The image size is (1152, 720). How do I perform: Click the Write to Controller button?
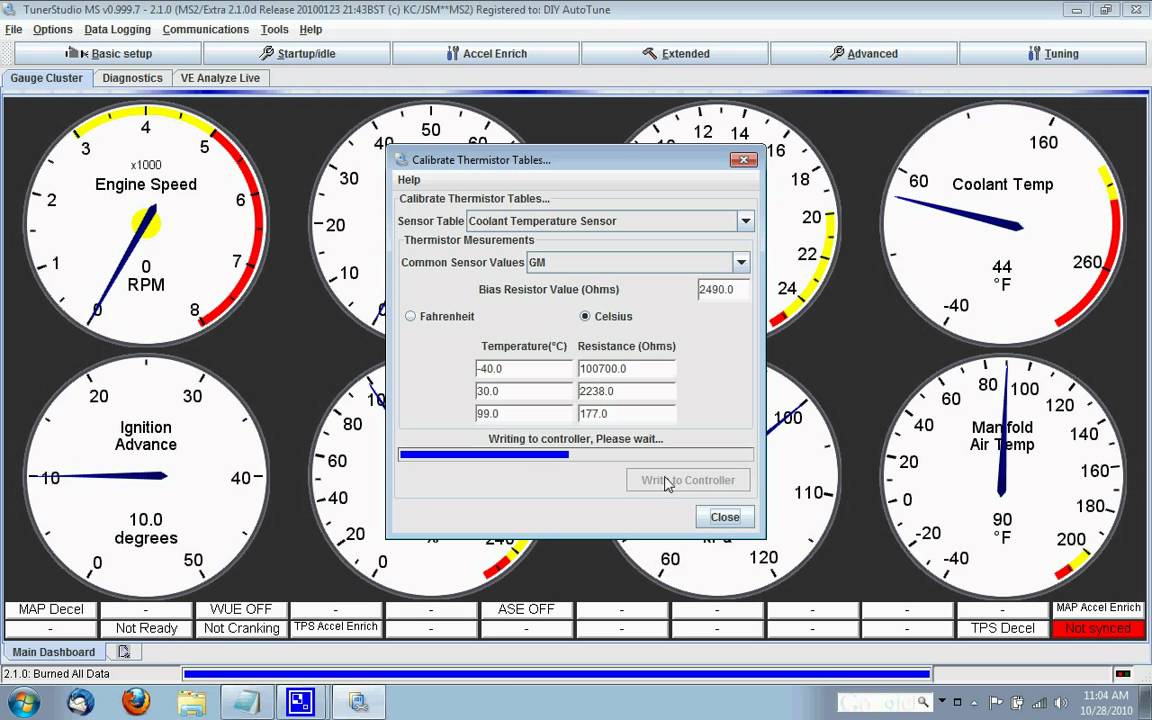pyautogui.click(x=688, y=480)
